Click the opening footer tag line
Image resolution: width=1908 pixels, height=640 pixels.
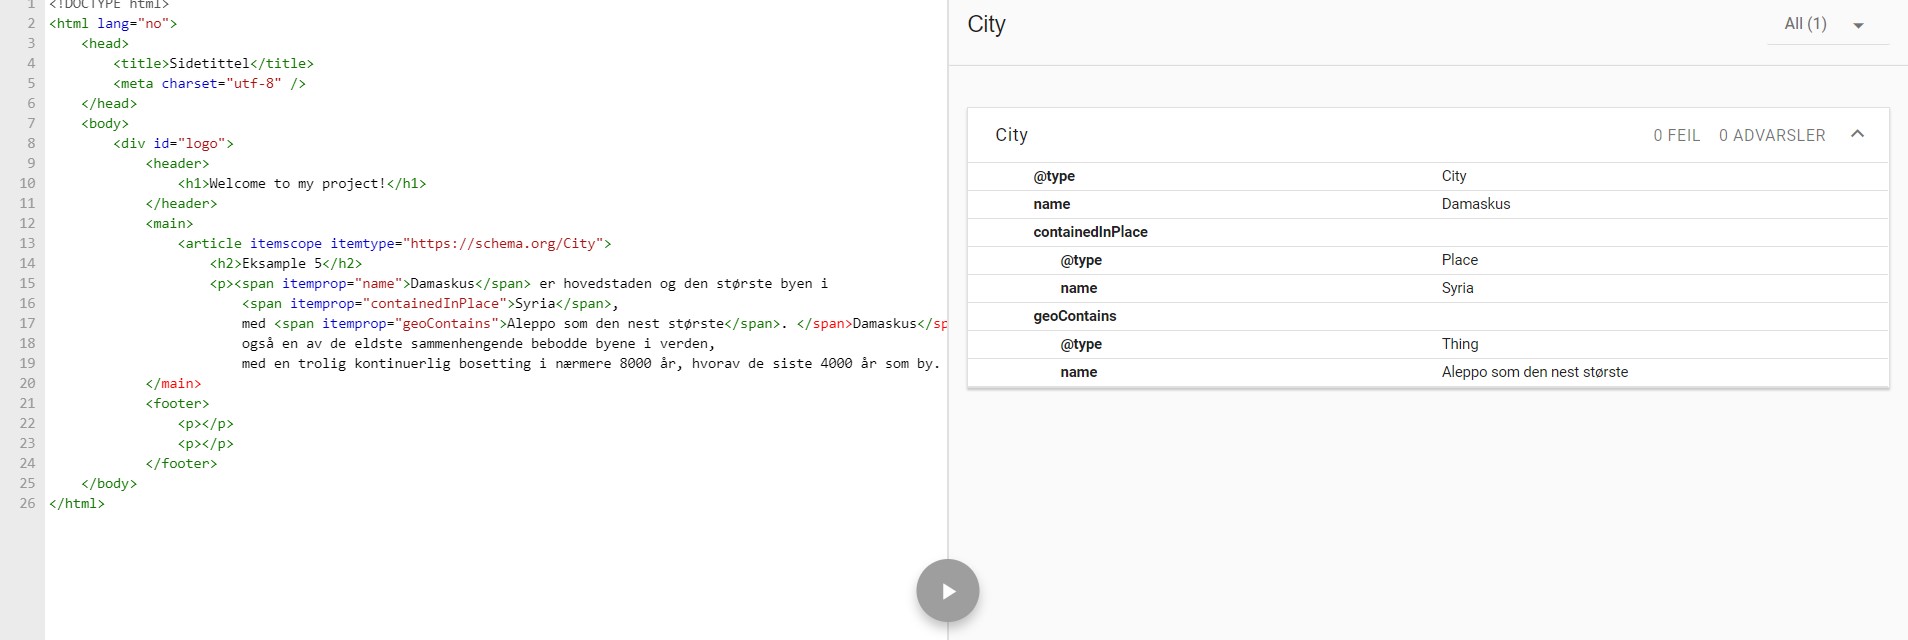177,403
